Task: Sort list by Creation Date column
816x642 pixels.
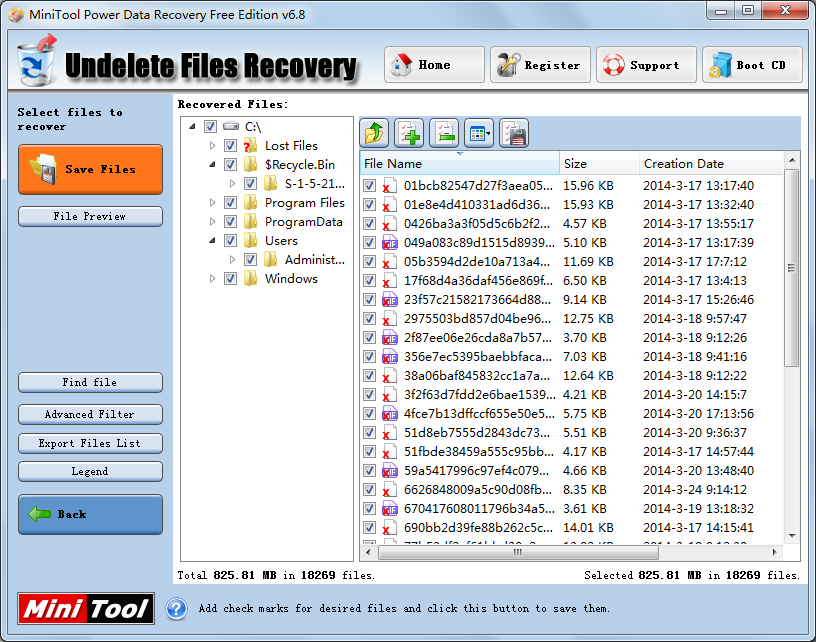Action: pyautogui.click(x=710, y=163)
